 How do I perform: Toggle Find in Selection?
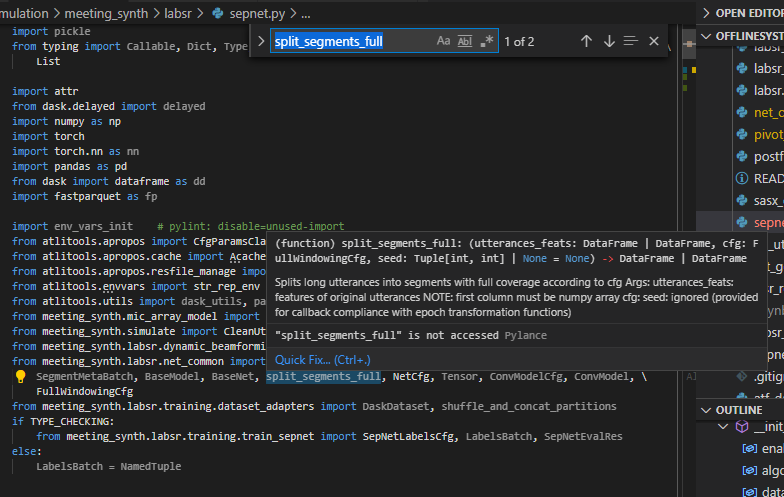[630, 41]
